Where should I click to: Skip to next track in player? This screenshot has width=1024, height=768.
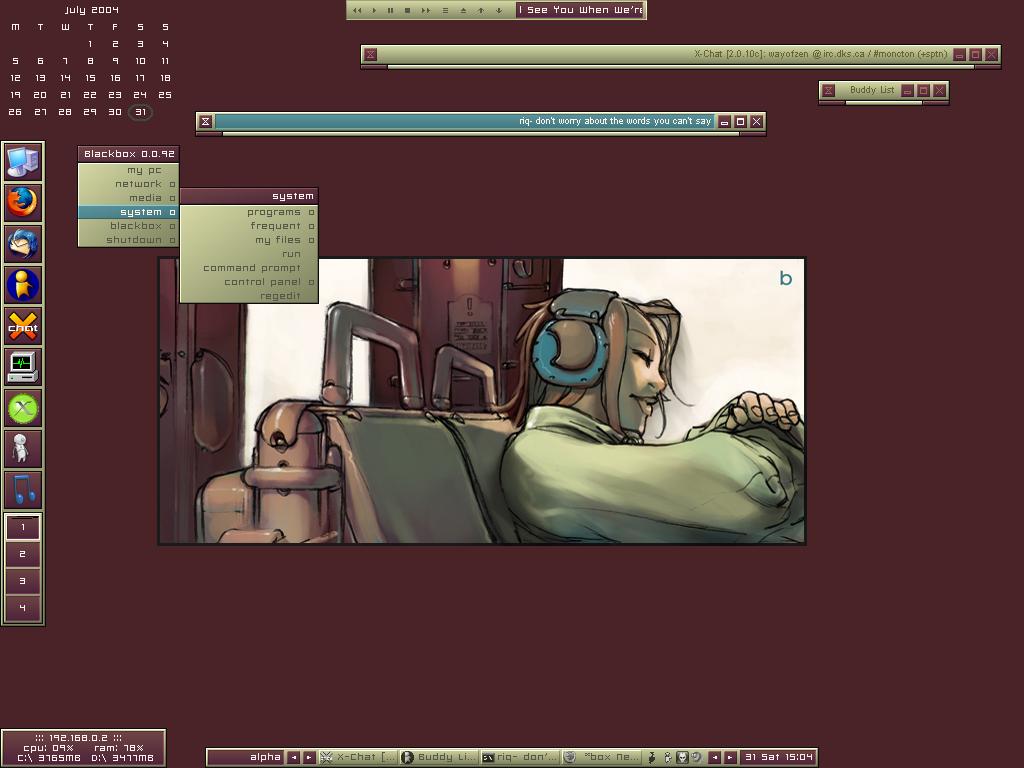click(426, 10)
